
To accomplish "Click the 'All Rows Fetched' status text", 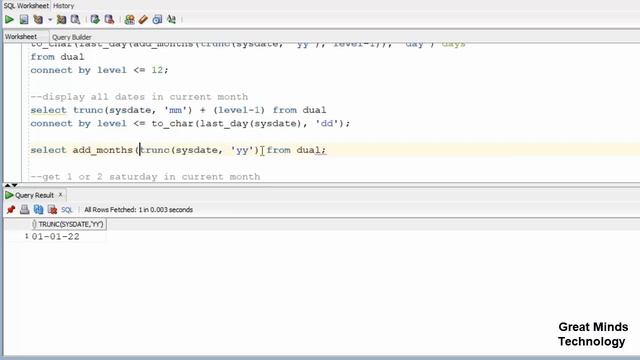I will coord(138,210).
